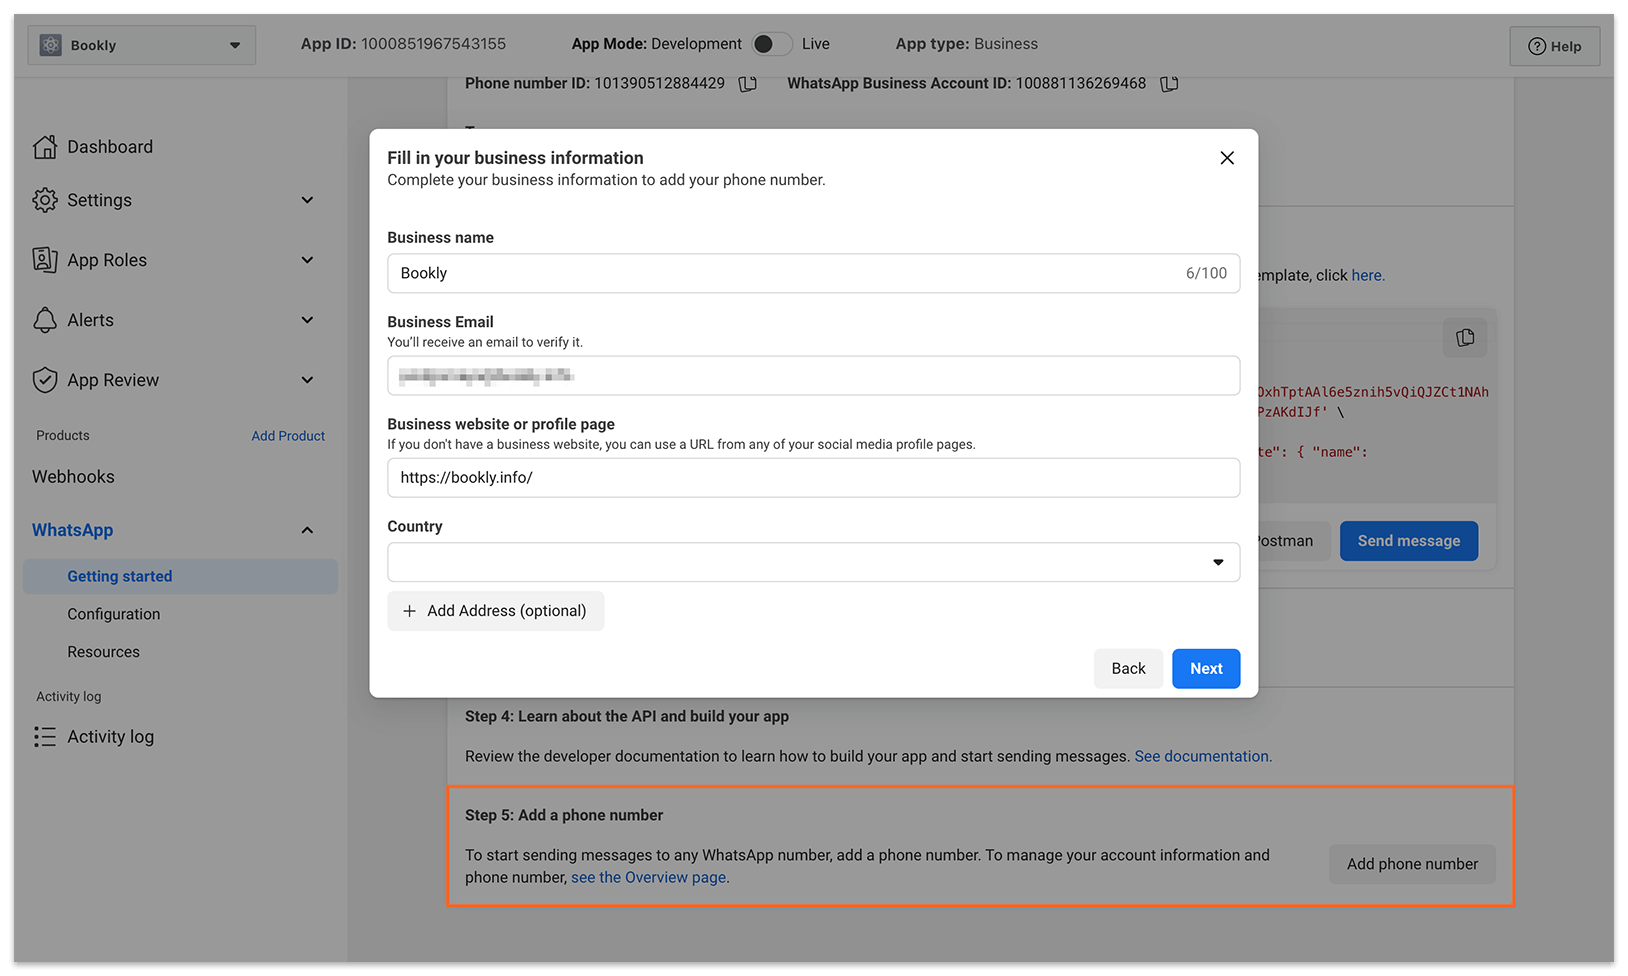Screen dimensions: 1628x976
Task: Copy the code snippet with clipboard icon
Action: [x=1465, y=338]
